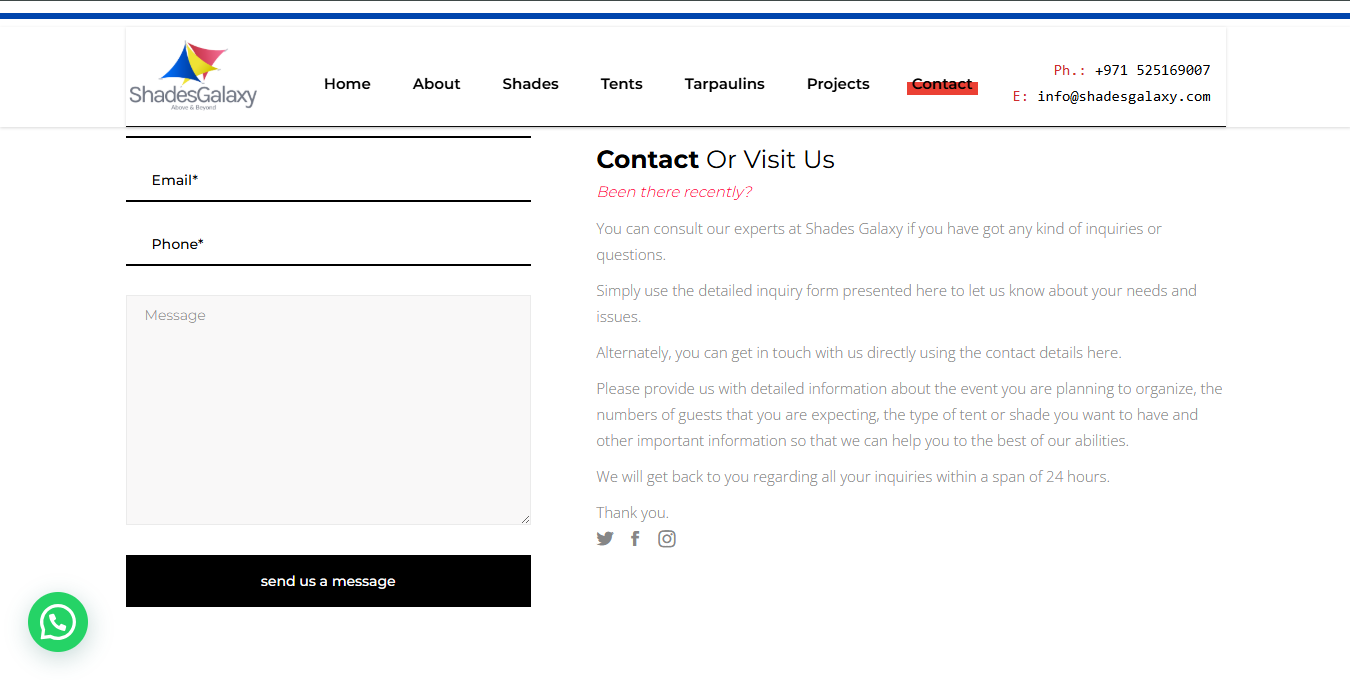
Task: Click inside the Message text area
Action: [328, 410]
